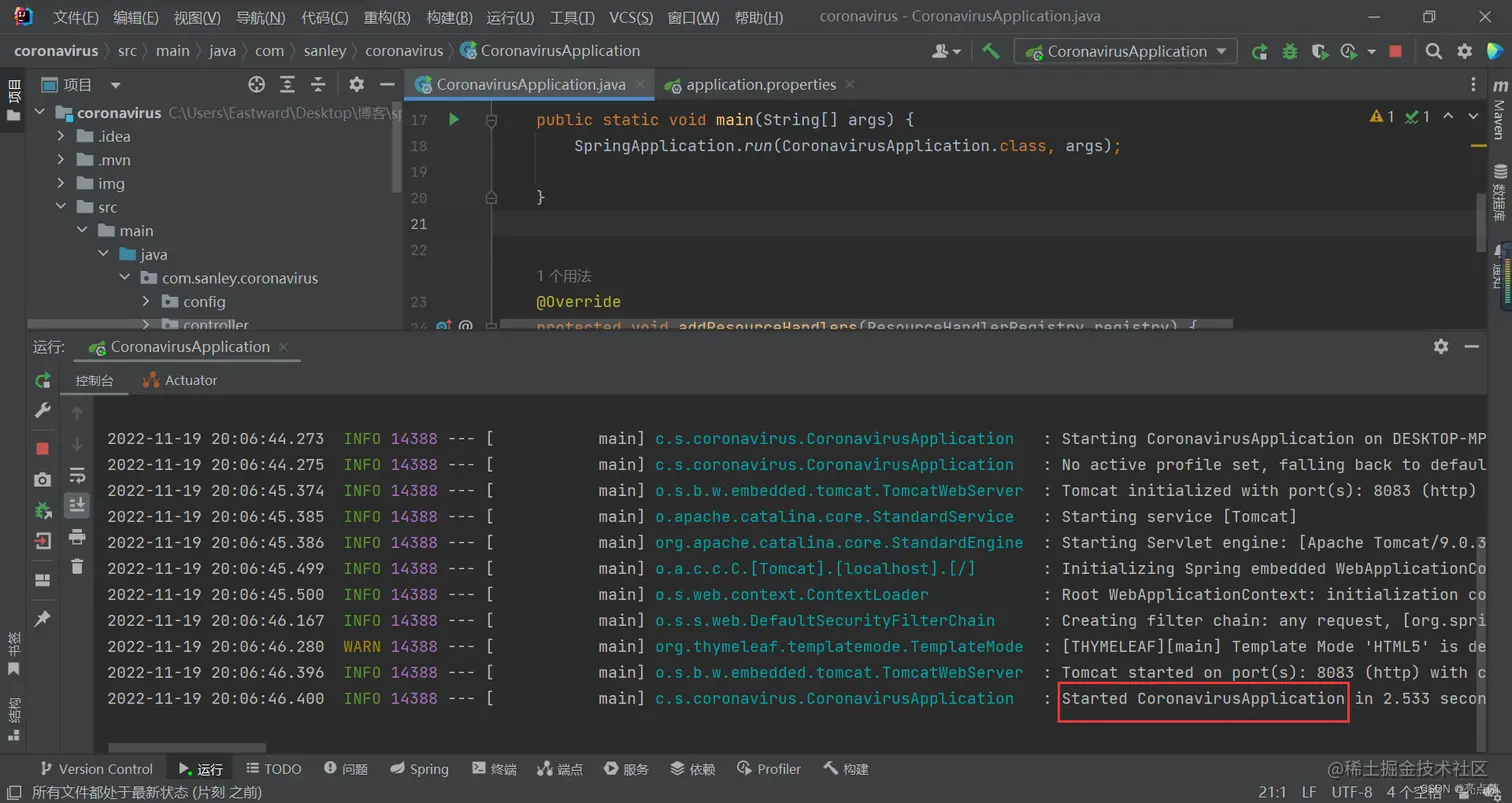Click console horizontal scrollbar
1512x803 pixels.
click(x=186, y=748)
